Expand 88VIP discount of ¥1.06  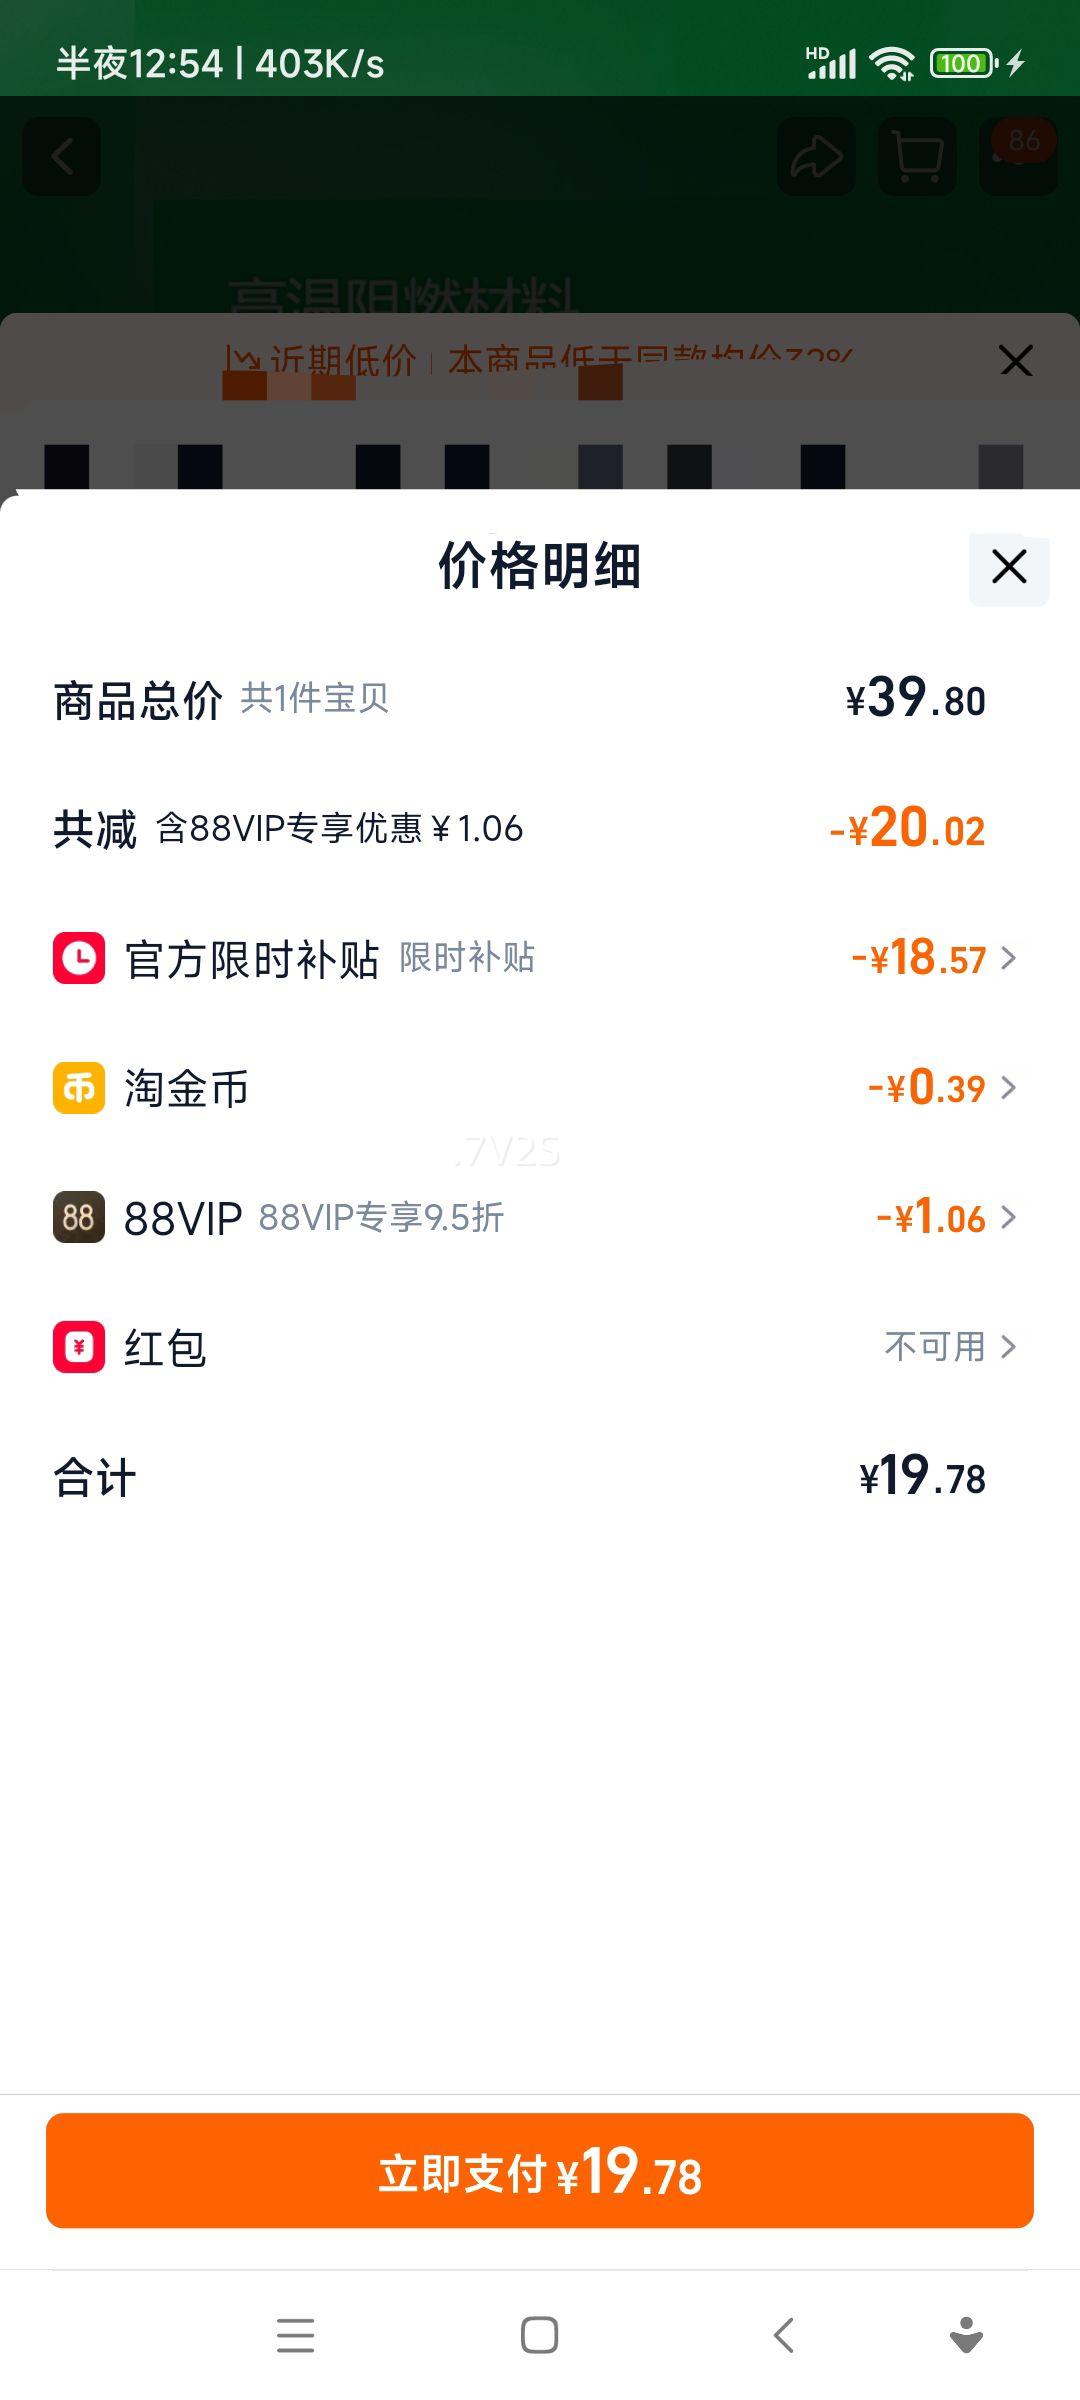coord(945,1217)
